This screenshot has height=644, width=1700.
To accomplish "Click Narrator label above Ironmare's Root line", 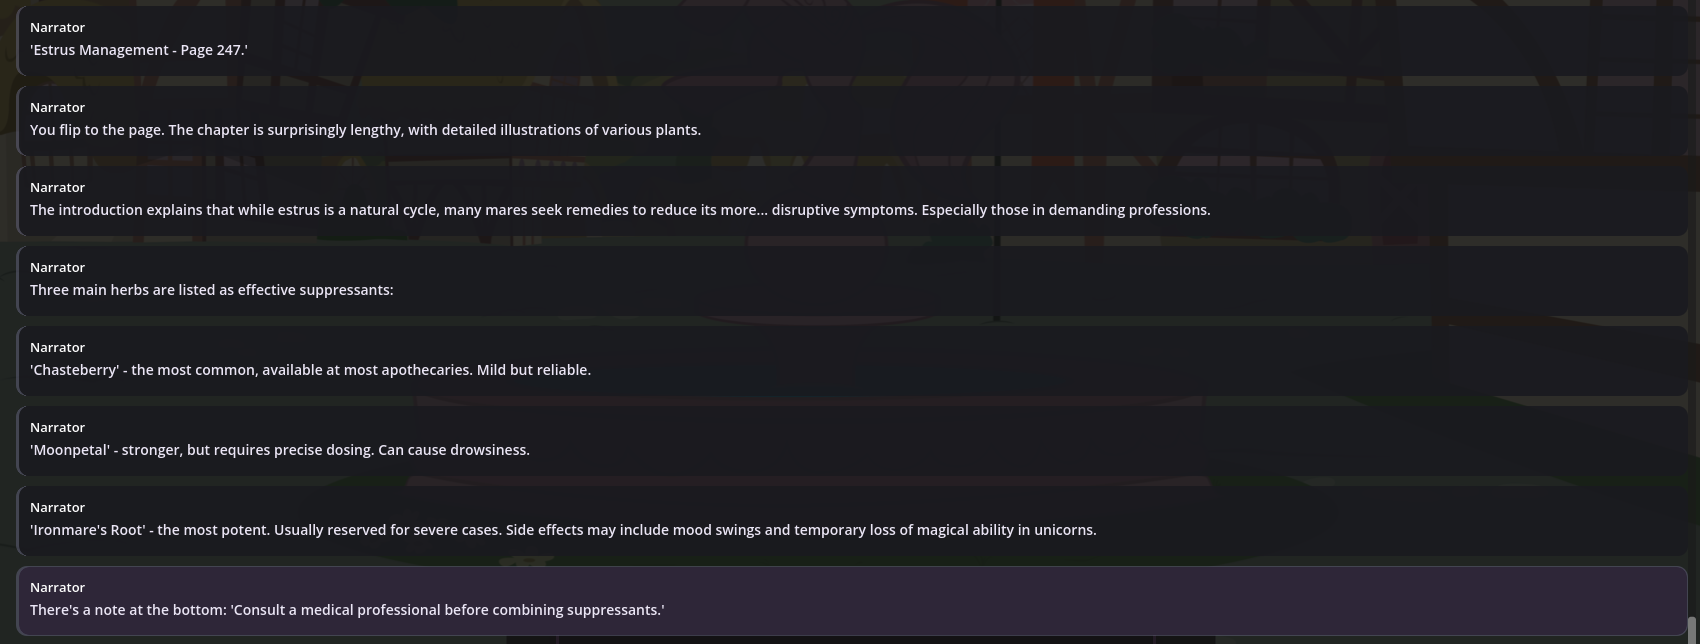I will pyautogui.click(x=57, y=507).
